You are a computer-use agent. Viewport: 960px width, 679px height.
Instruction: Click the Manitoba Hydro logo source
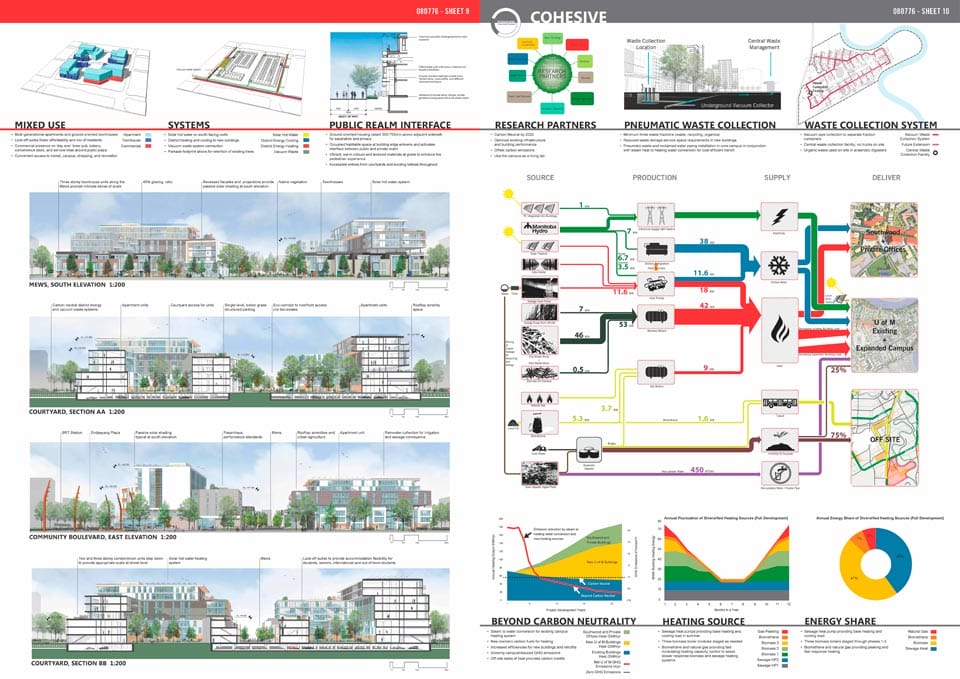(x=539, y=228)
